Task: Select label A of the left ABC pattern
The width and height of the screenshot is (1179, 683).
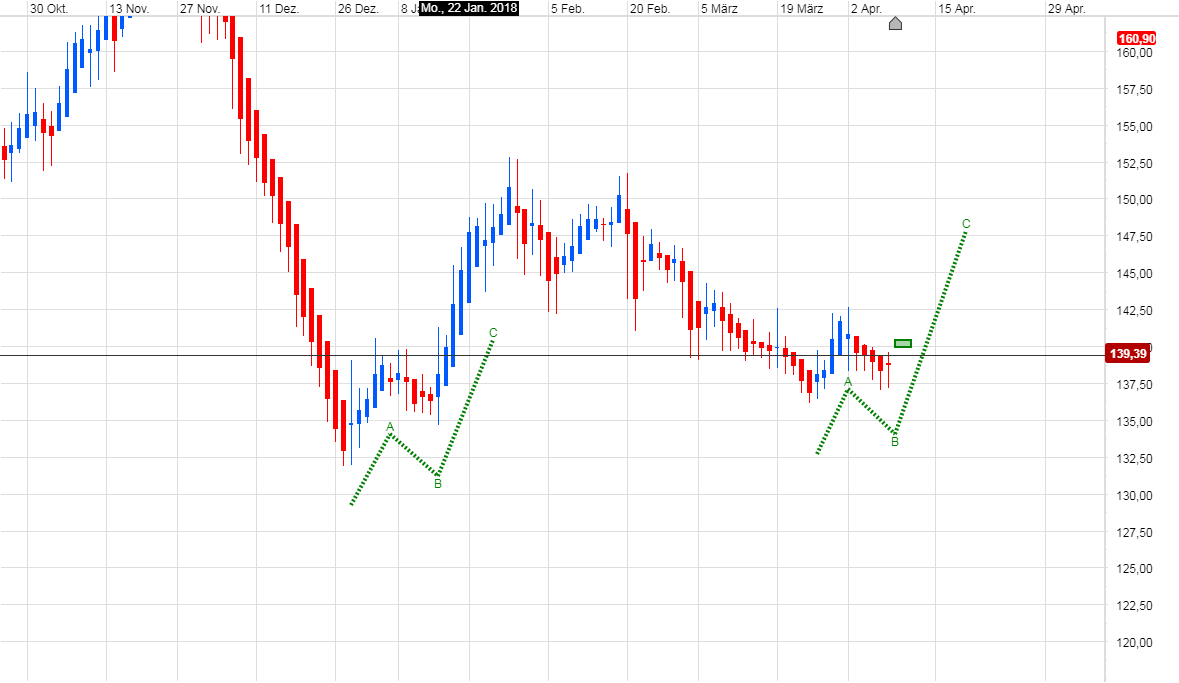Action: click(x=389, y=426)
